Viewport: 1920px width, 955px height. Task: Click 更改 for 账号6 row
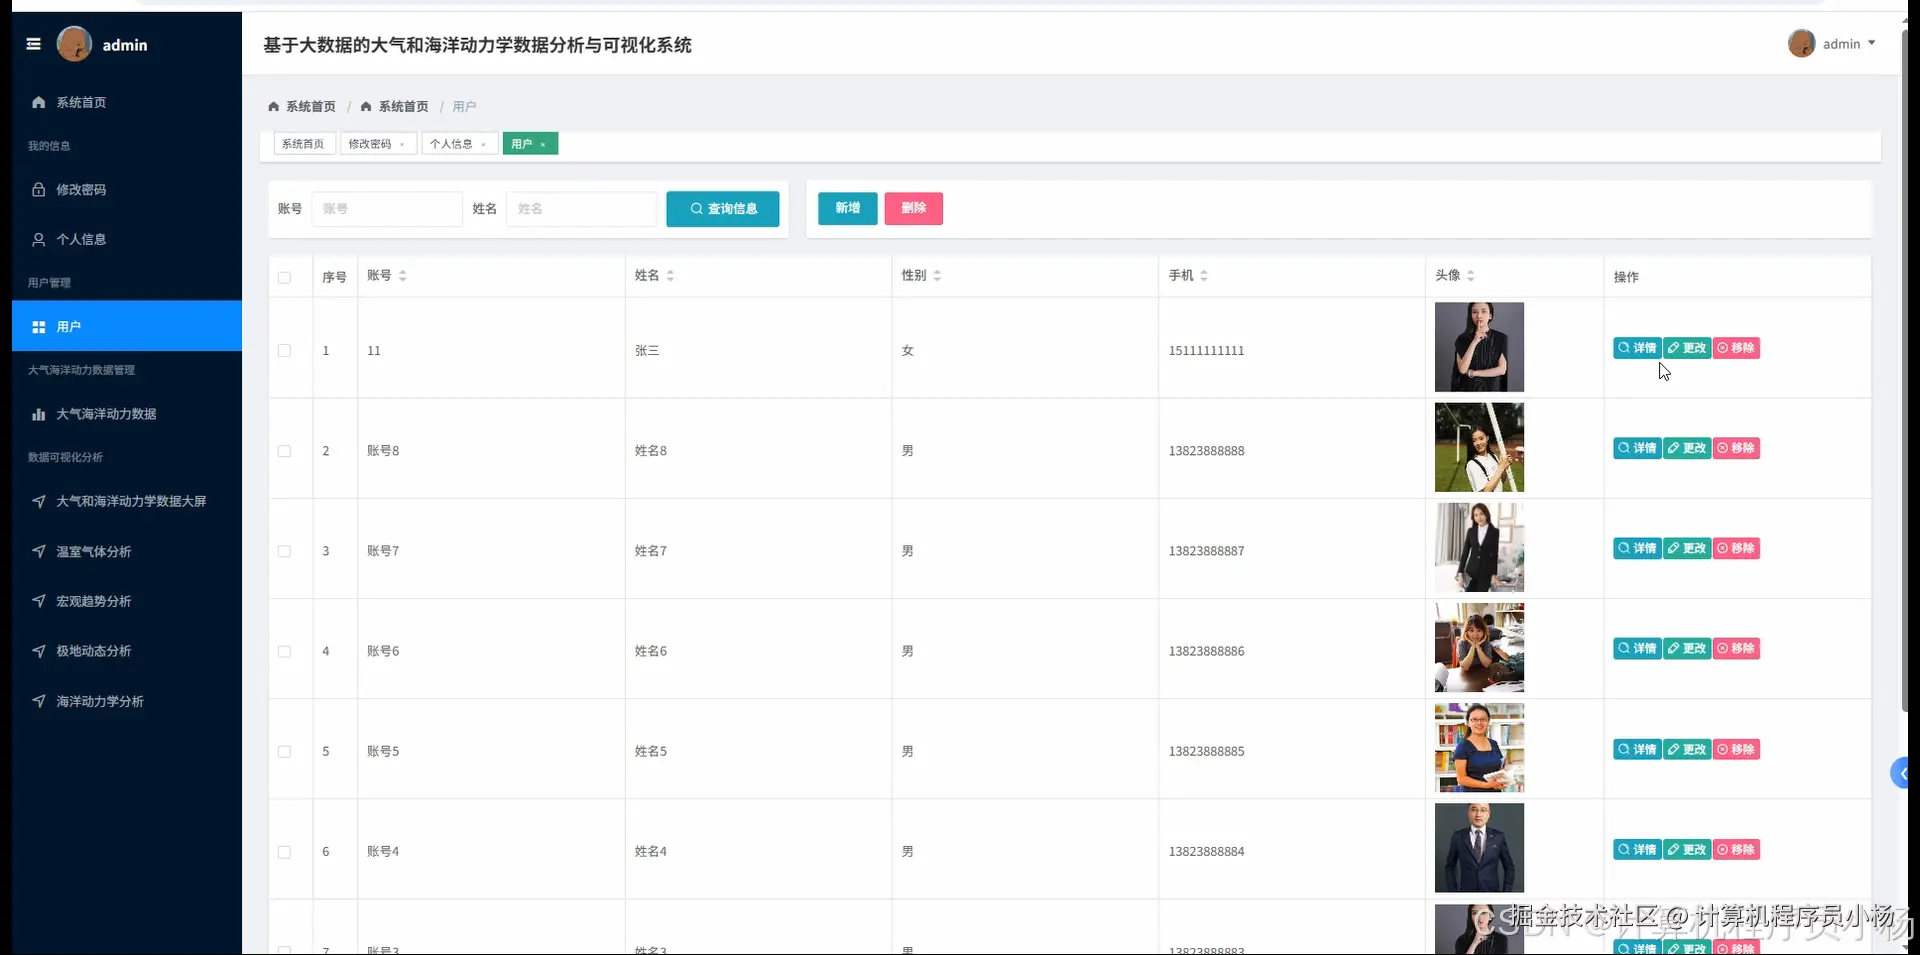click(x=1687, y=648)
